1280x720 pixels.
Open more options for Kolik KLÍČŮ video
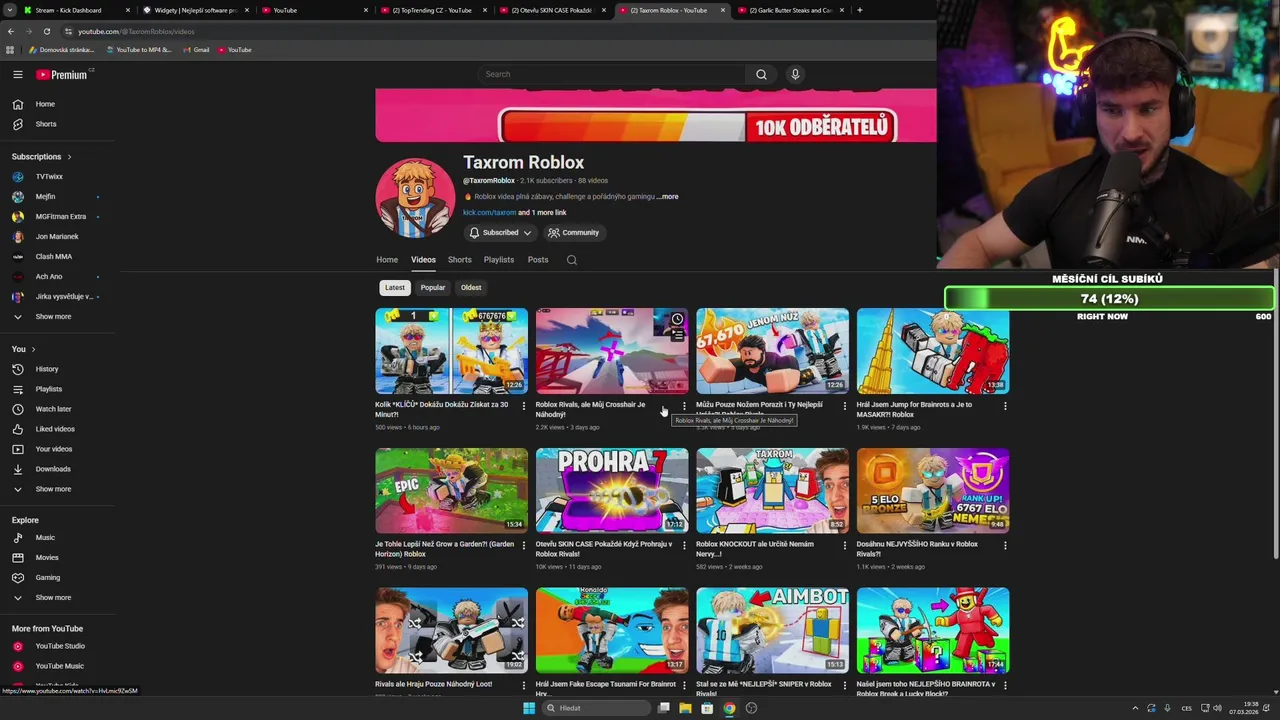[523, 406]
